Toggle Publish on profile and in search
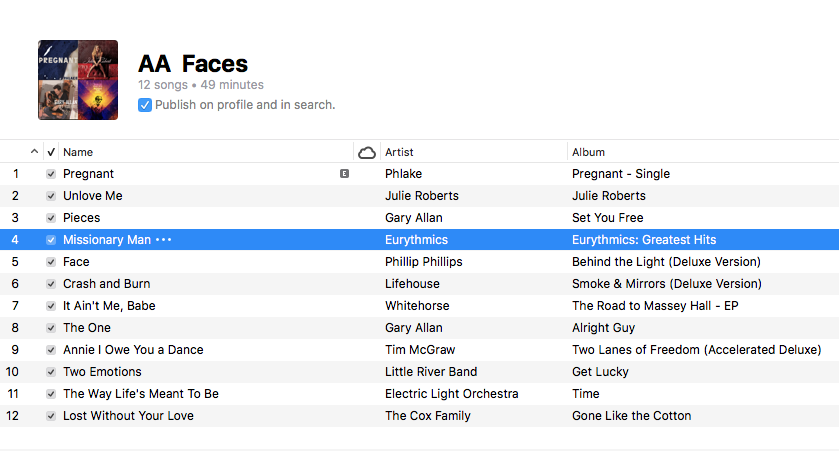Screen dimensions: 839x451 point(144,105)
